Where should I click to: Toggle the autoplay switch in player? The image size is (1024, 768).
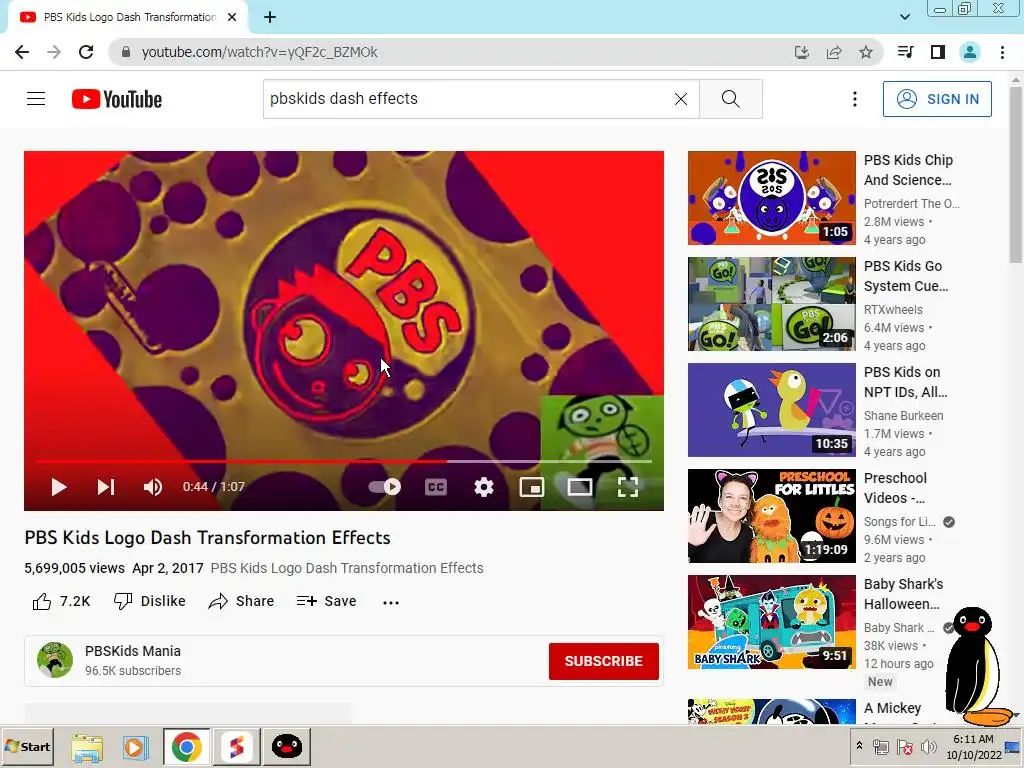click(x=385, y=487)
